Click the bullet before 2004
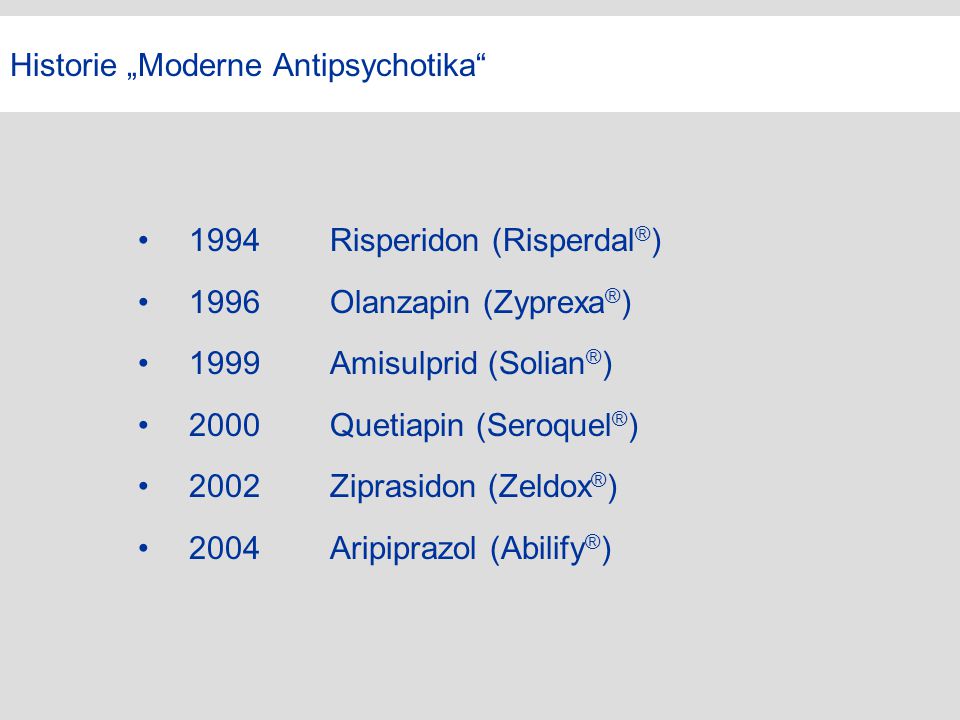This screenshot has height=720, width=960. coord(143,548)
